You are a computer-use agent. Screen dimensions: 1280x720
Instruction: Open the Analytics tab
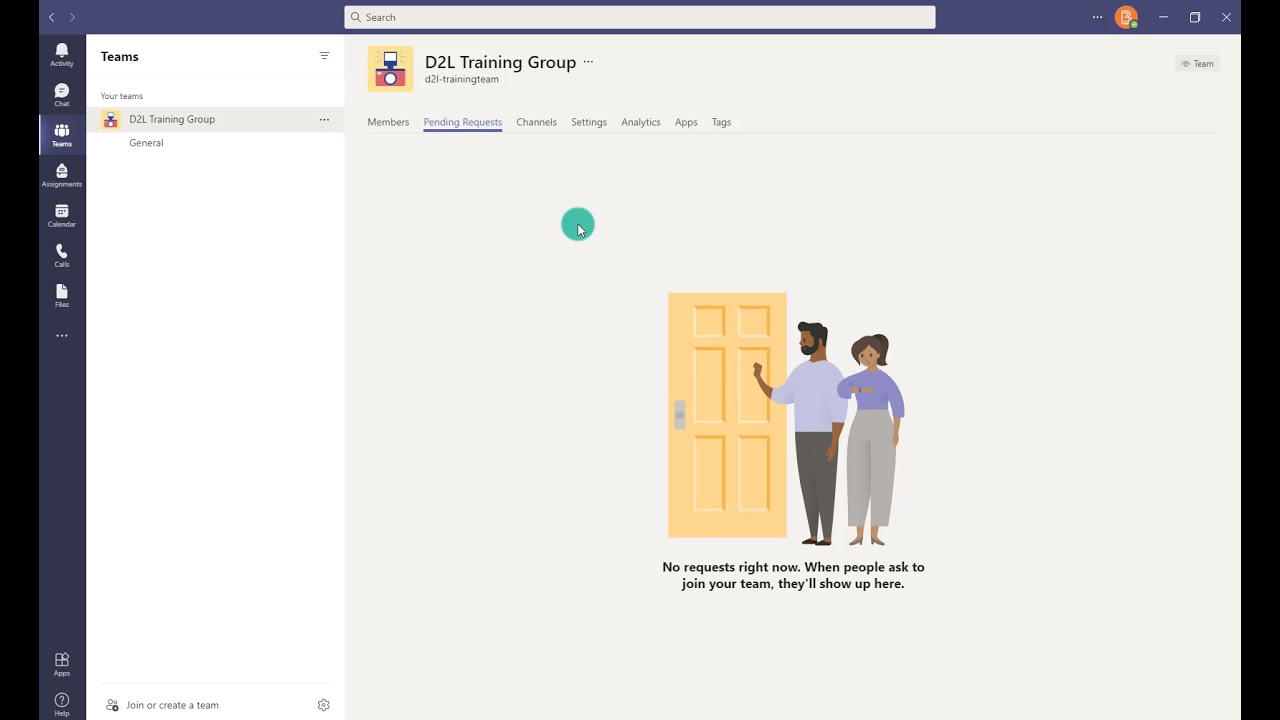[x=641, y=122]
